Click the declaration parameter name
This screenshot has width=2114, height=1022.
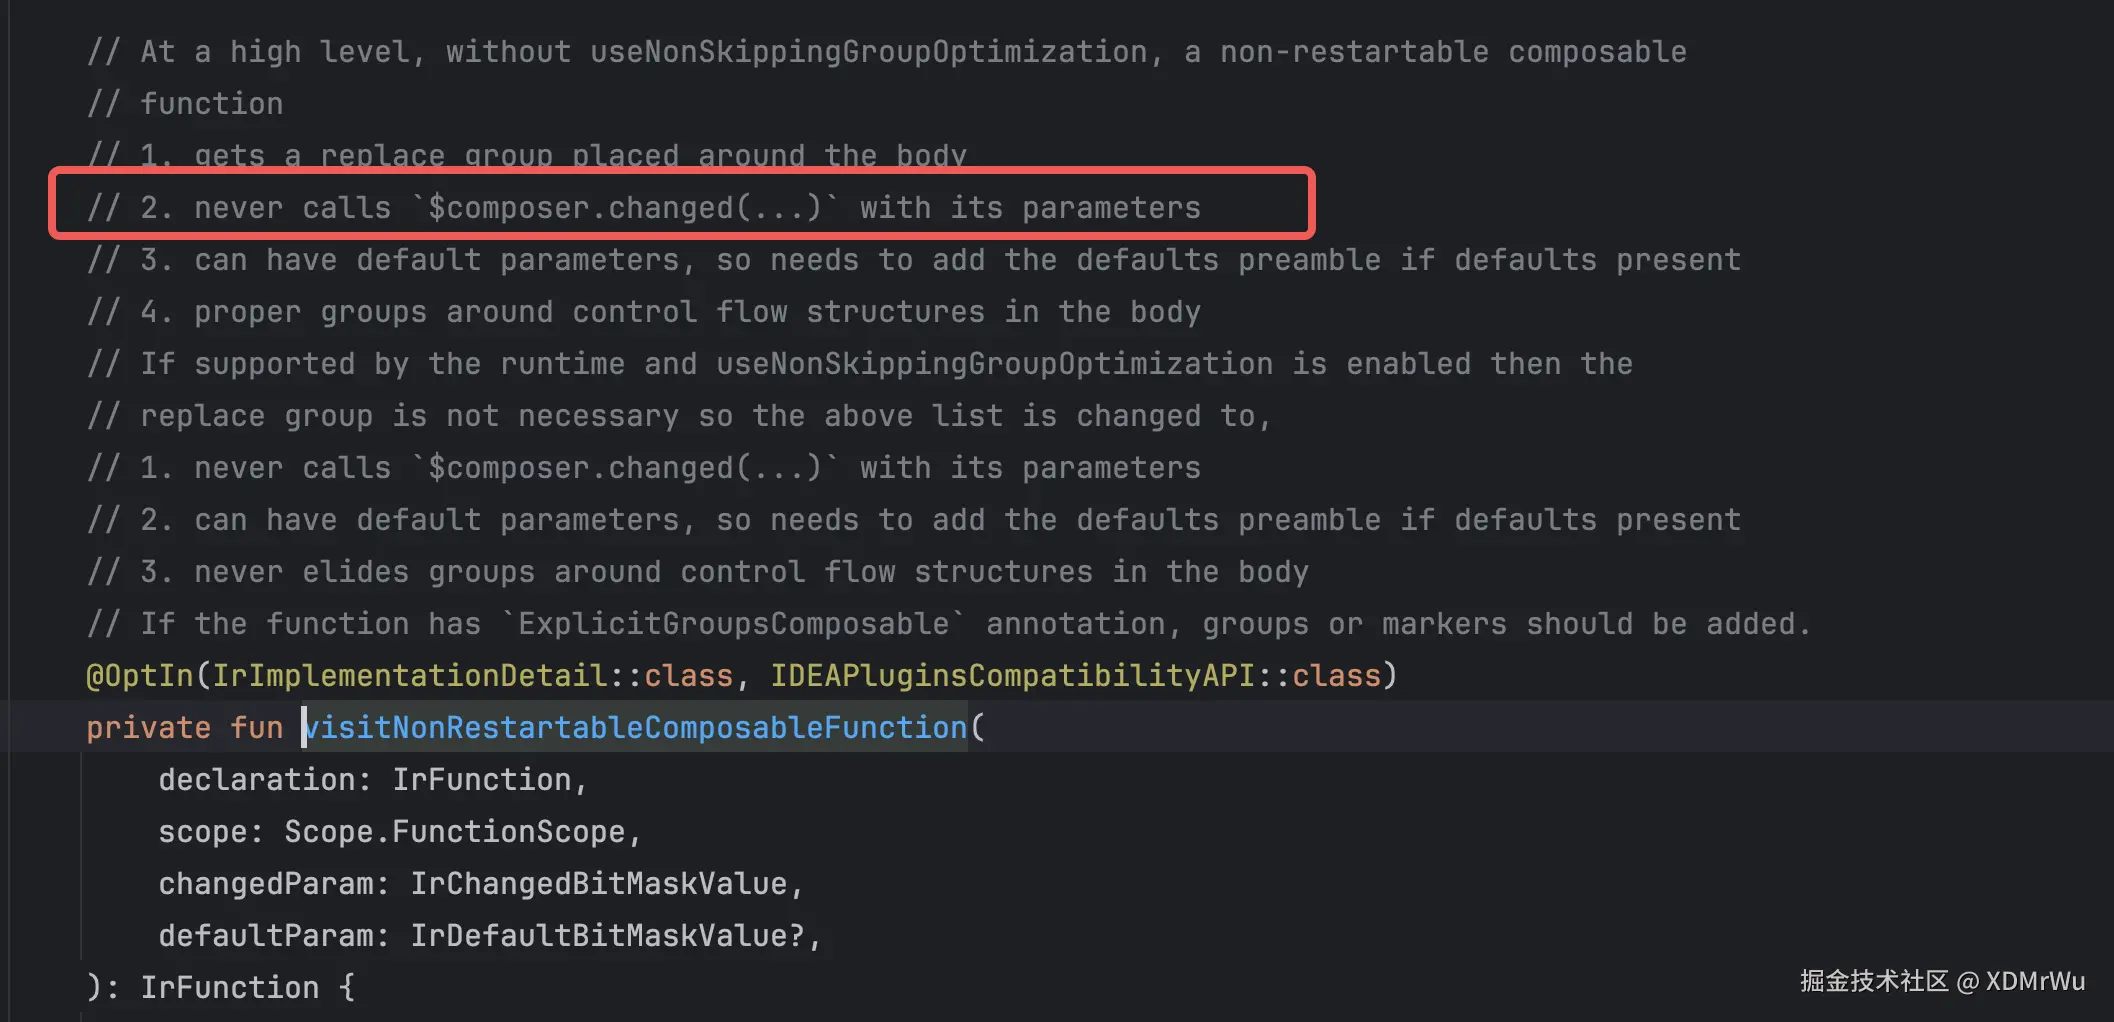pos(256,779)
